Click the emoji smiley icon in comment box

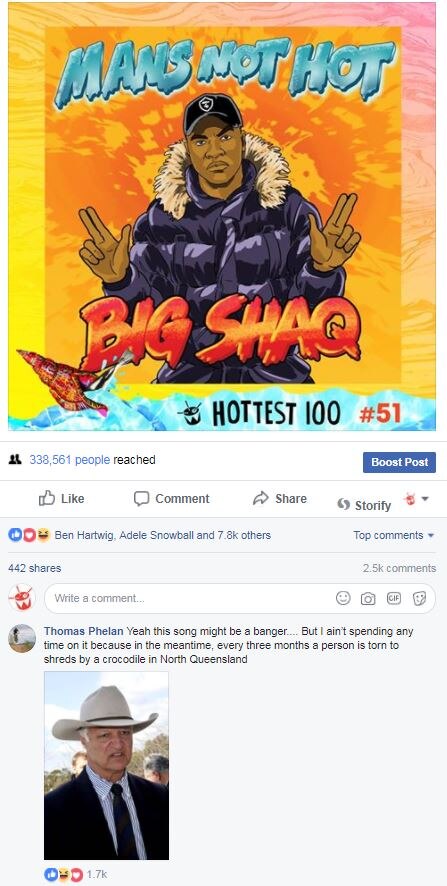pyautogui.click(x=343, y=598)
